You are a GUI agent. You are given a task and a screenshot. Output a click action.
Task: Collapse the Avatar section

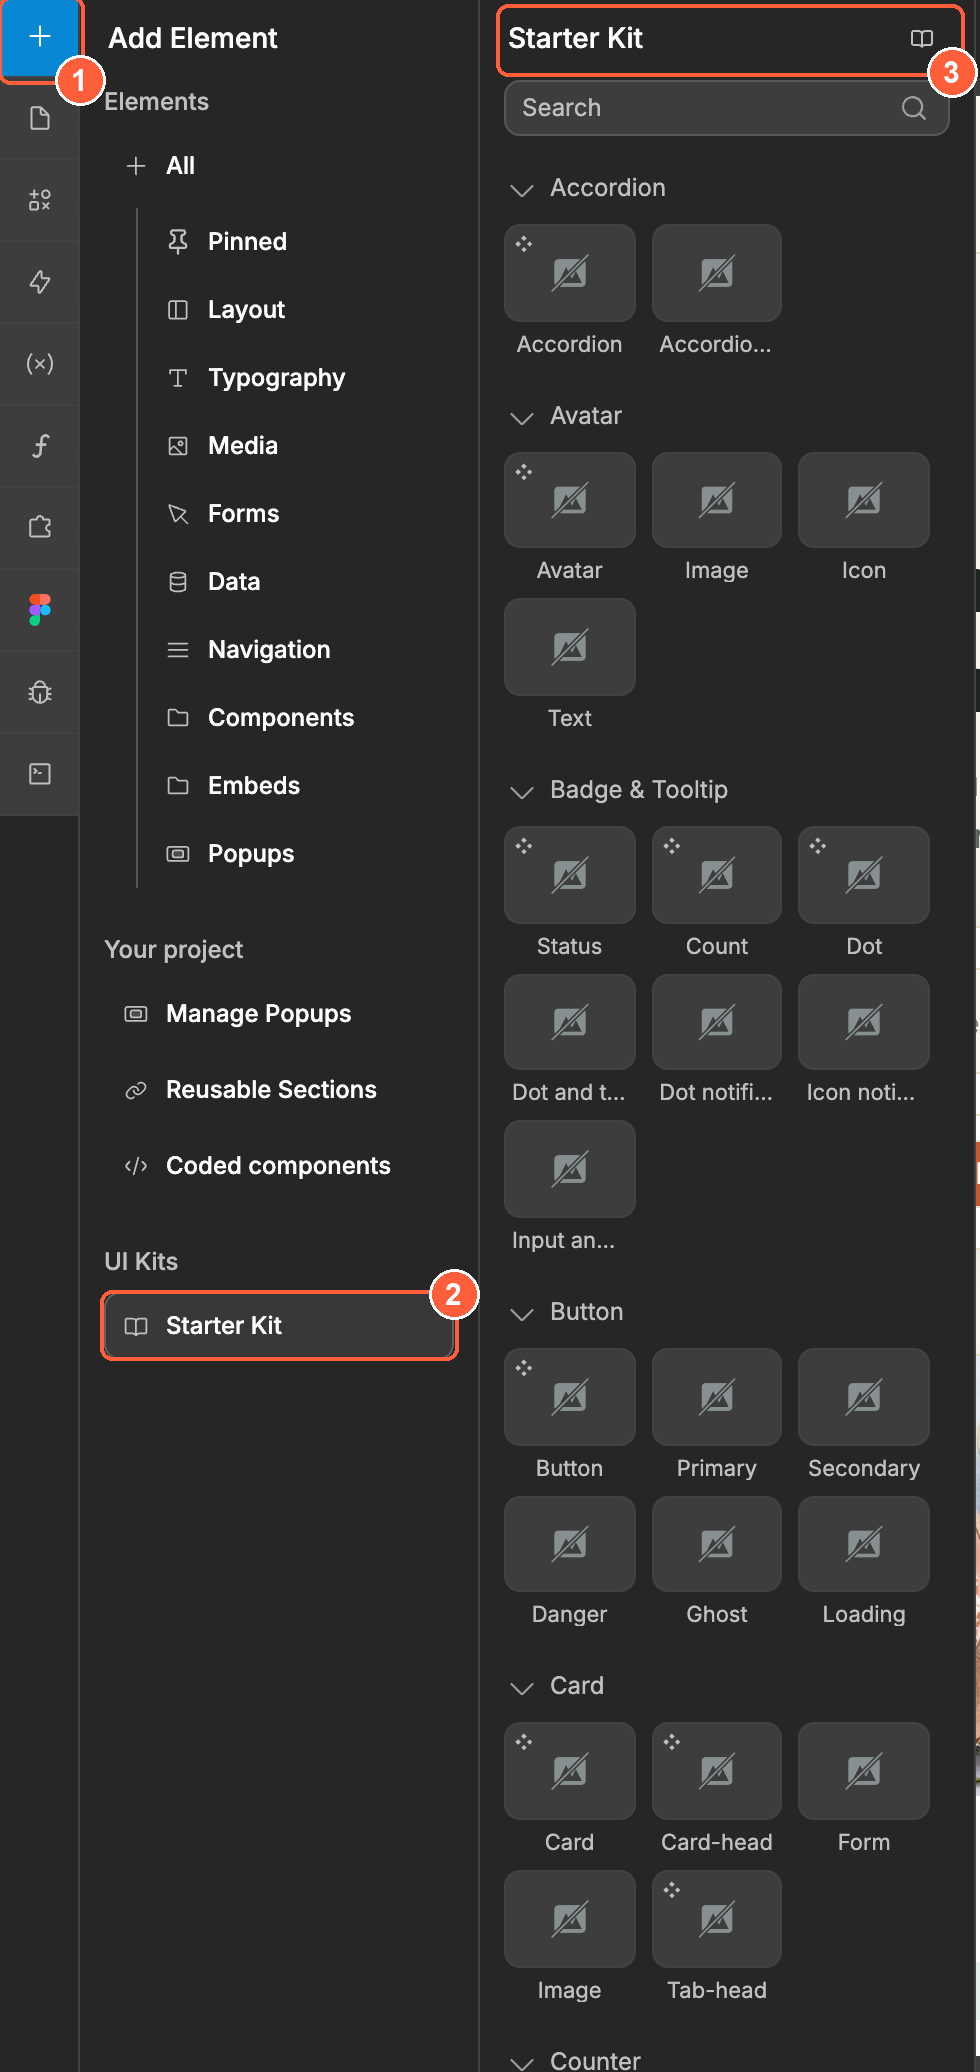tap(522, 417)
